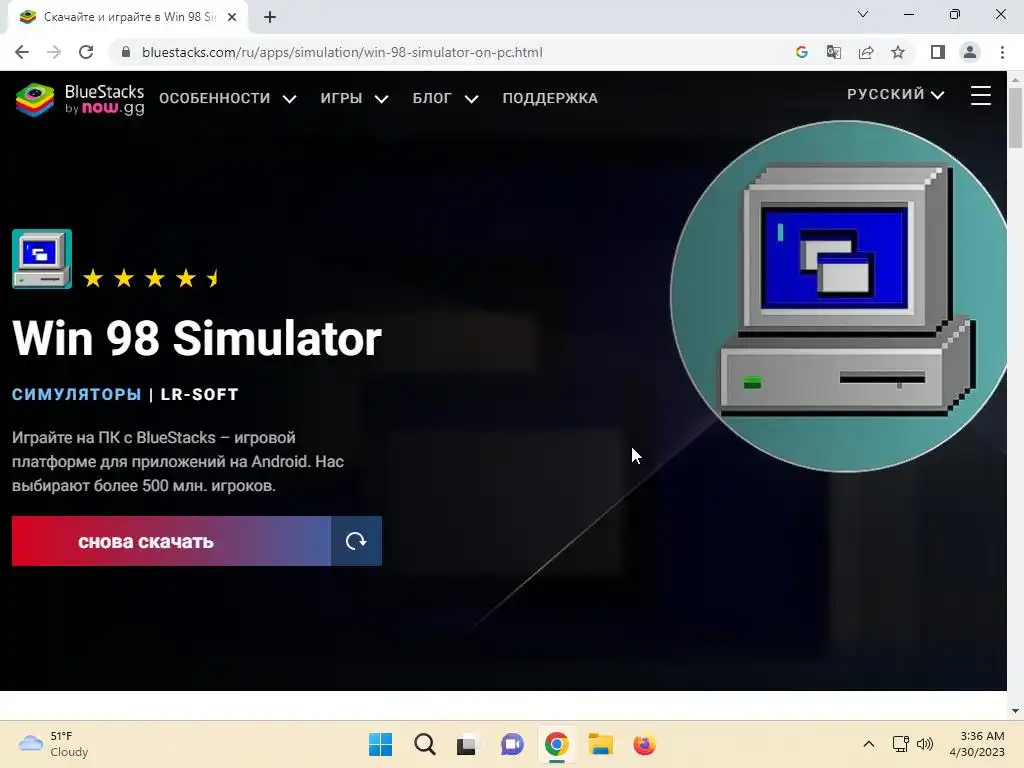Open Chrome's three-dot menu
Image resolution: width=1024 pixels, height=768 pixels.
click(x=1002, y=52)
